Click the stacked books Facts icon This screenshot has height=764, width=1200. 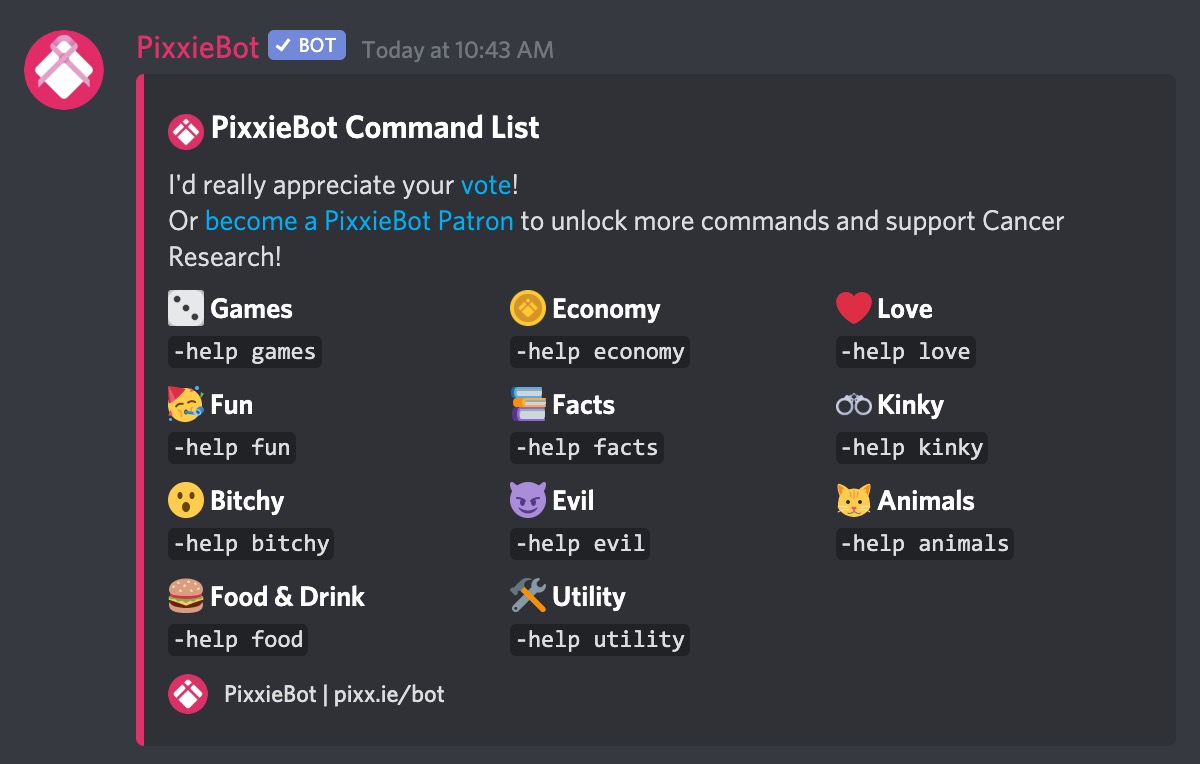tap(528, 404)
